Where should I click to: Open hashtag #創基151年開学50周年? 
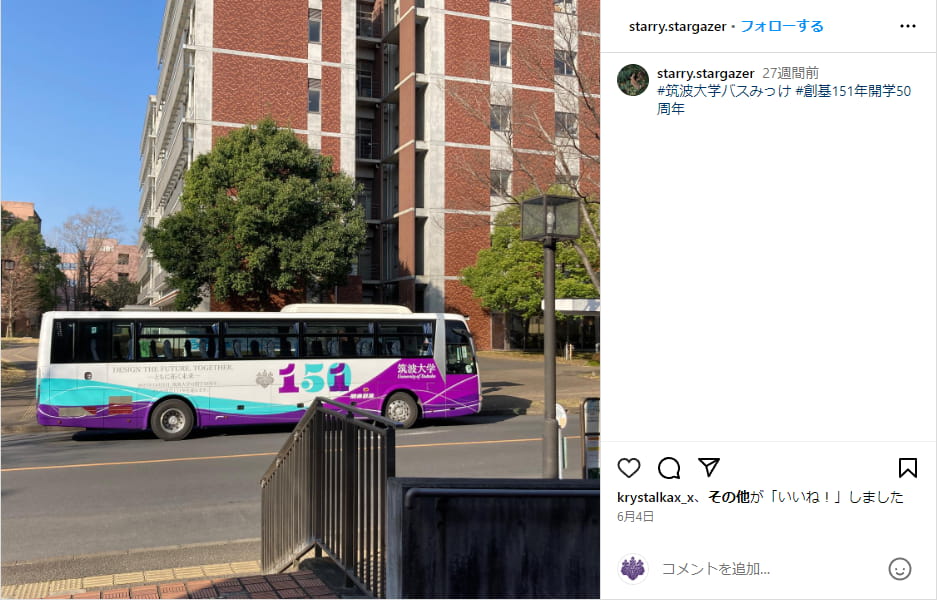784,100
